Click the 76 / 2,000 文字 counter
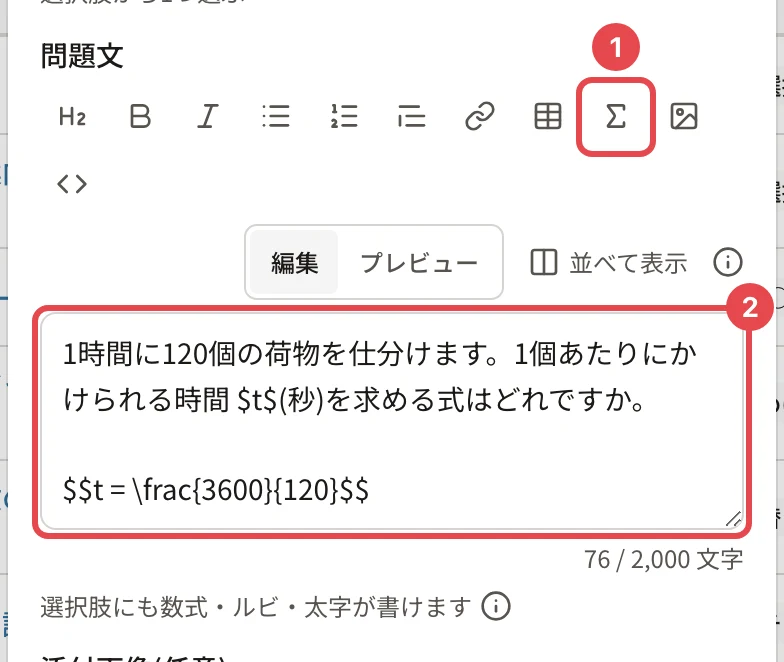784x662 pixels. click(x=664, y=559)
